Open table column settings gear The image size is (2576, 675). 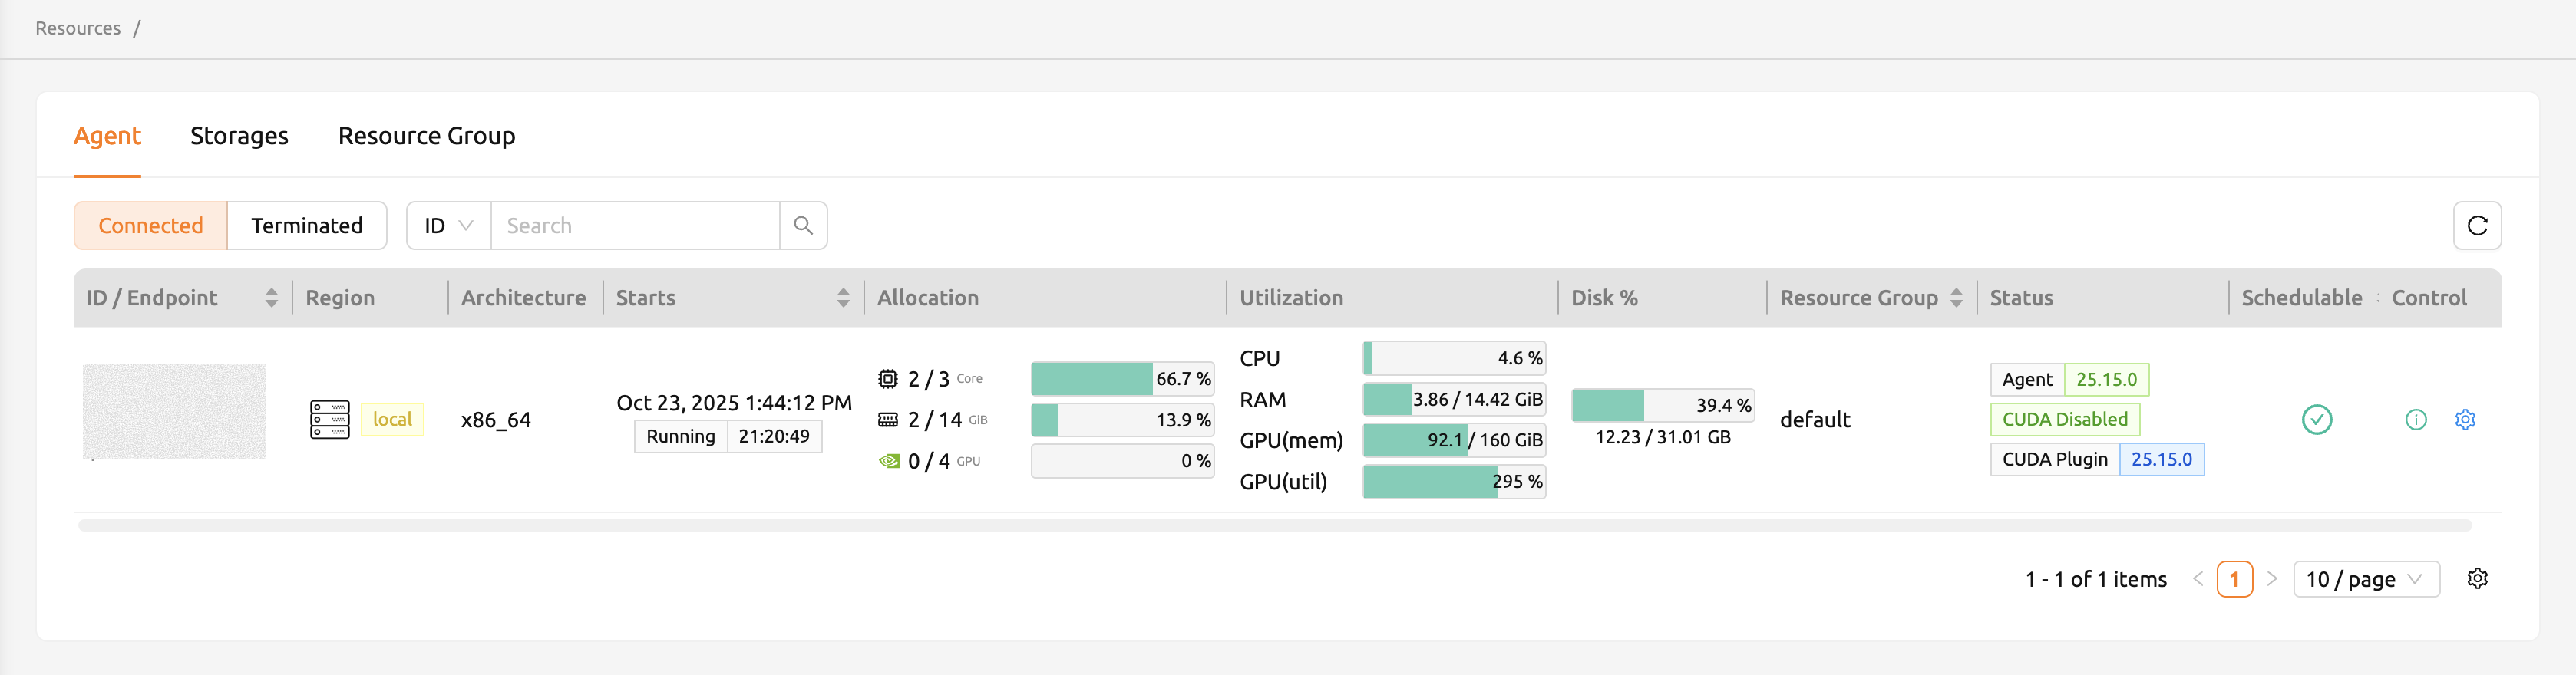[x=2477, y=579]
